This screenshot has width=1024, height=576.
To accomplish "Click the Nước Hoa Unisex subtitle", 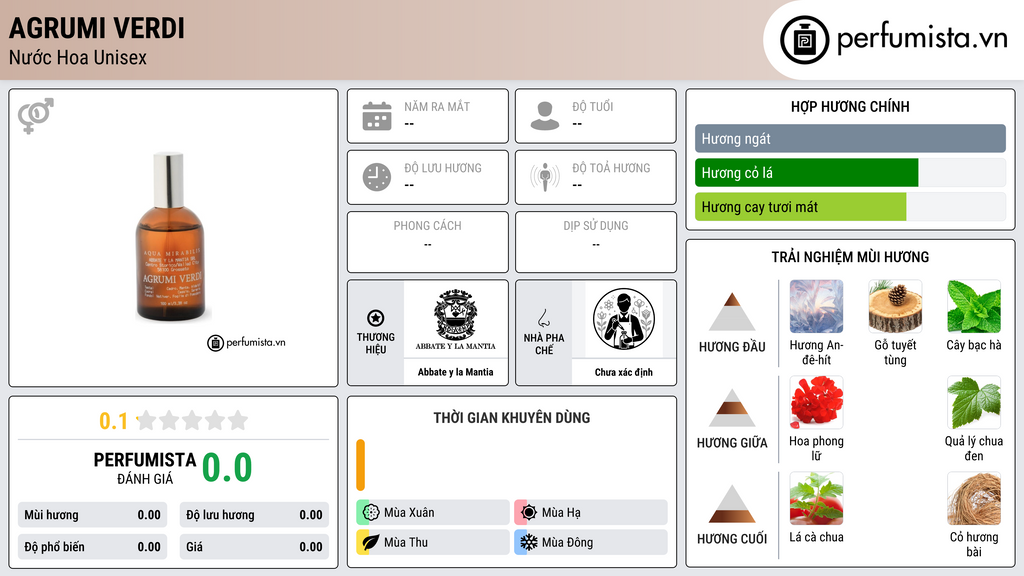I will [x=78, y=58].
